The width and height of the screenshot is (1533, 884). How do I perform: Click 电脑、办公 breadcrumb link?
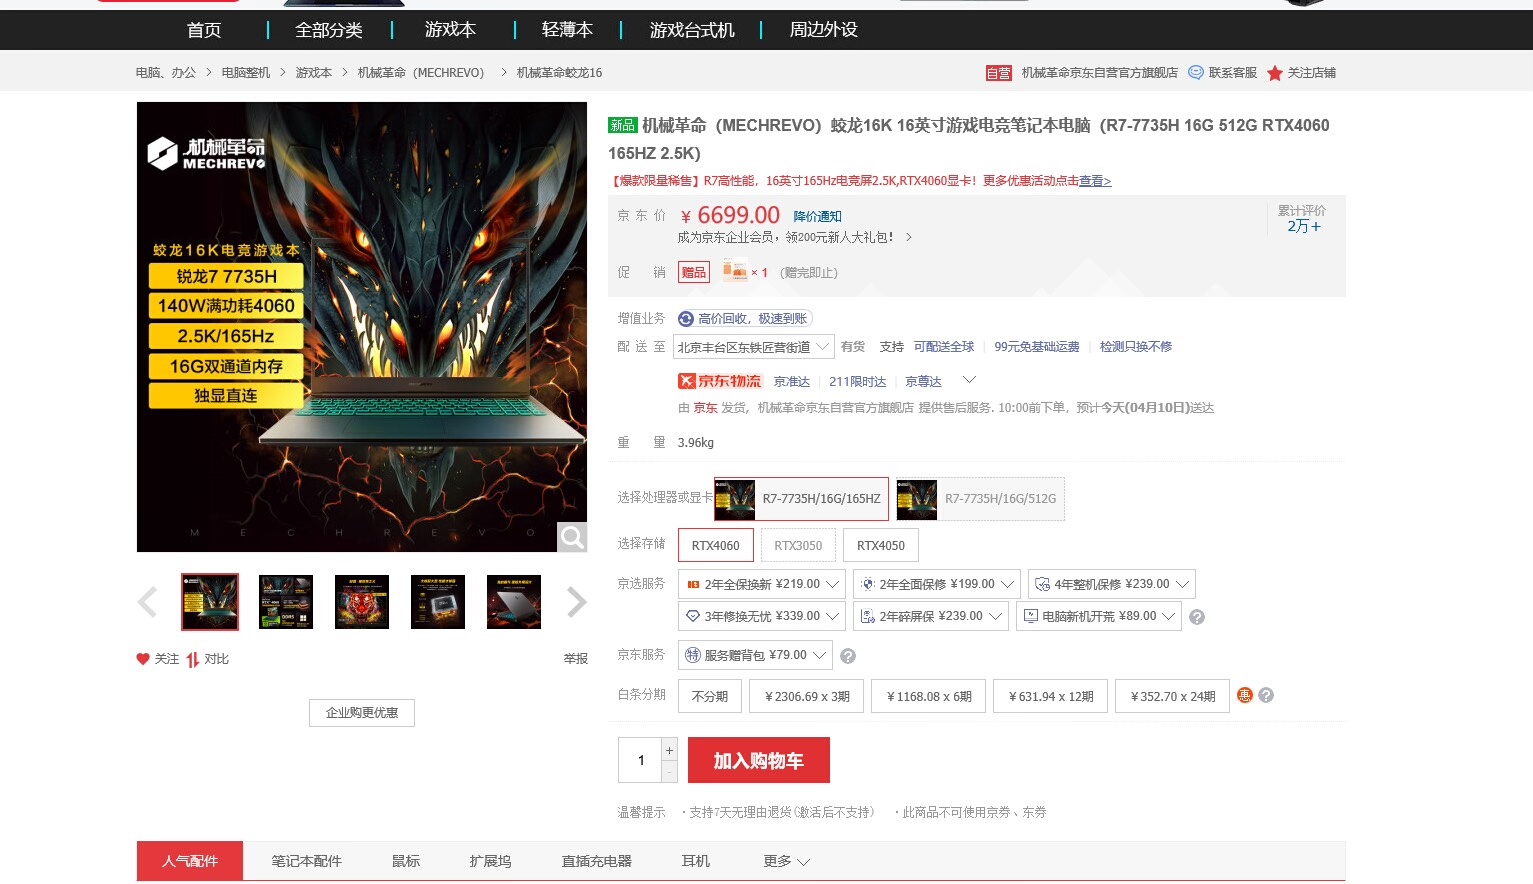pos(166,73)
